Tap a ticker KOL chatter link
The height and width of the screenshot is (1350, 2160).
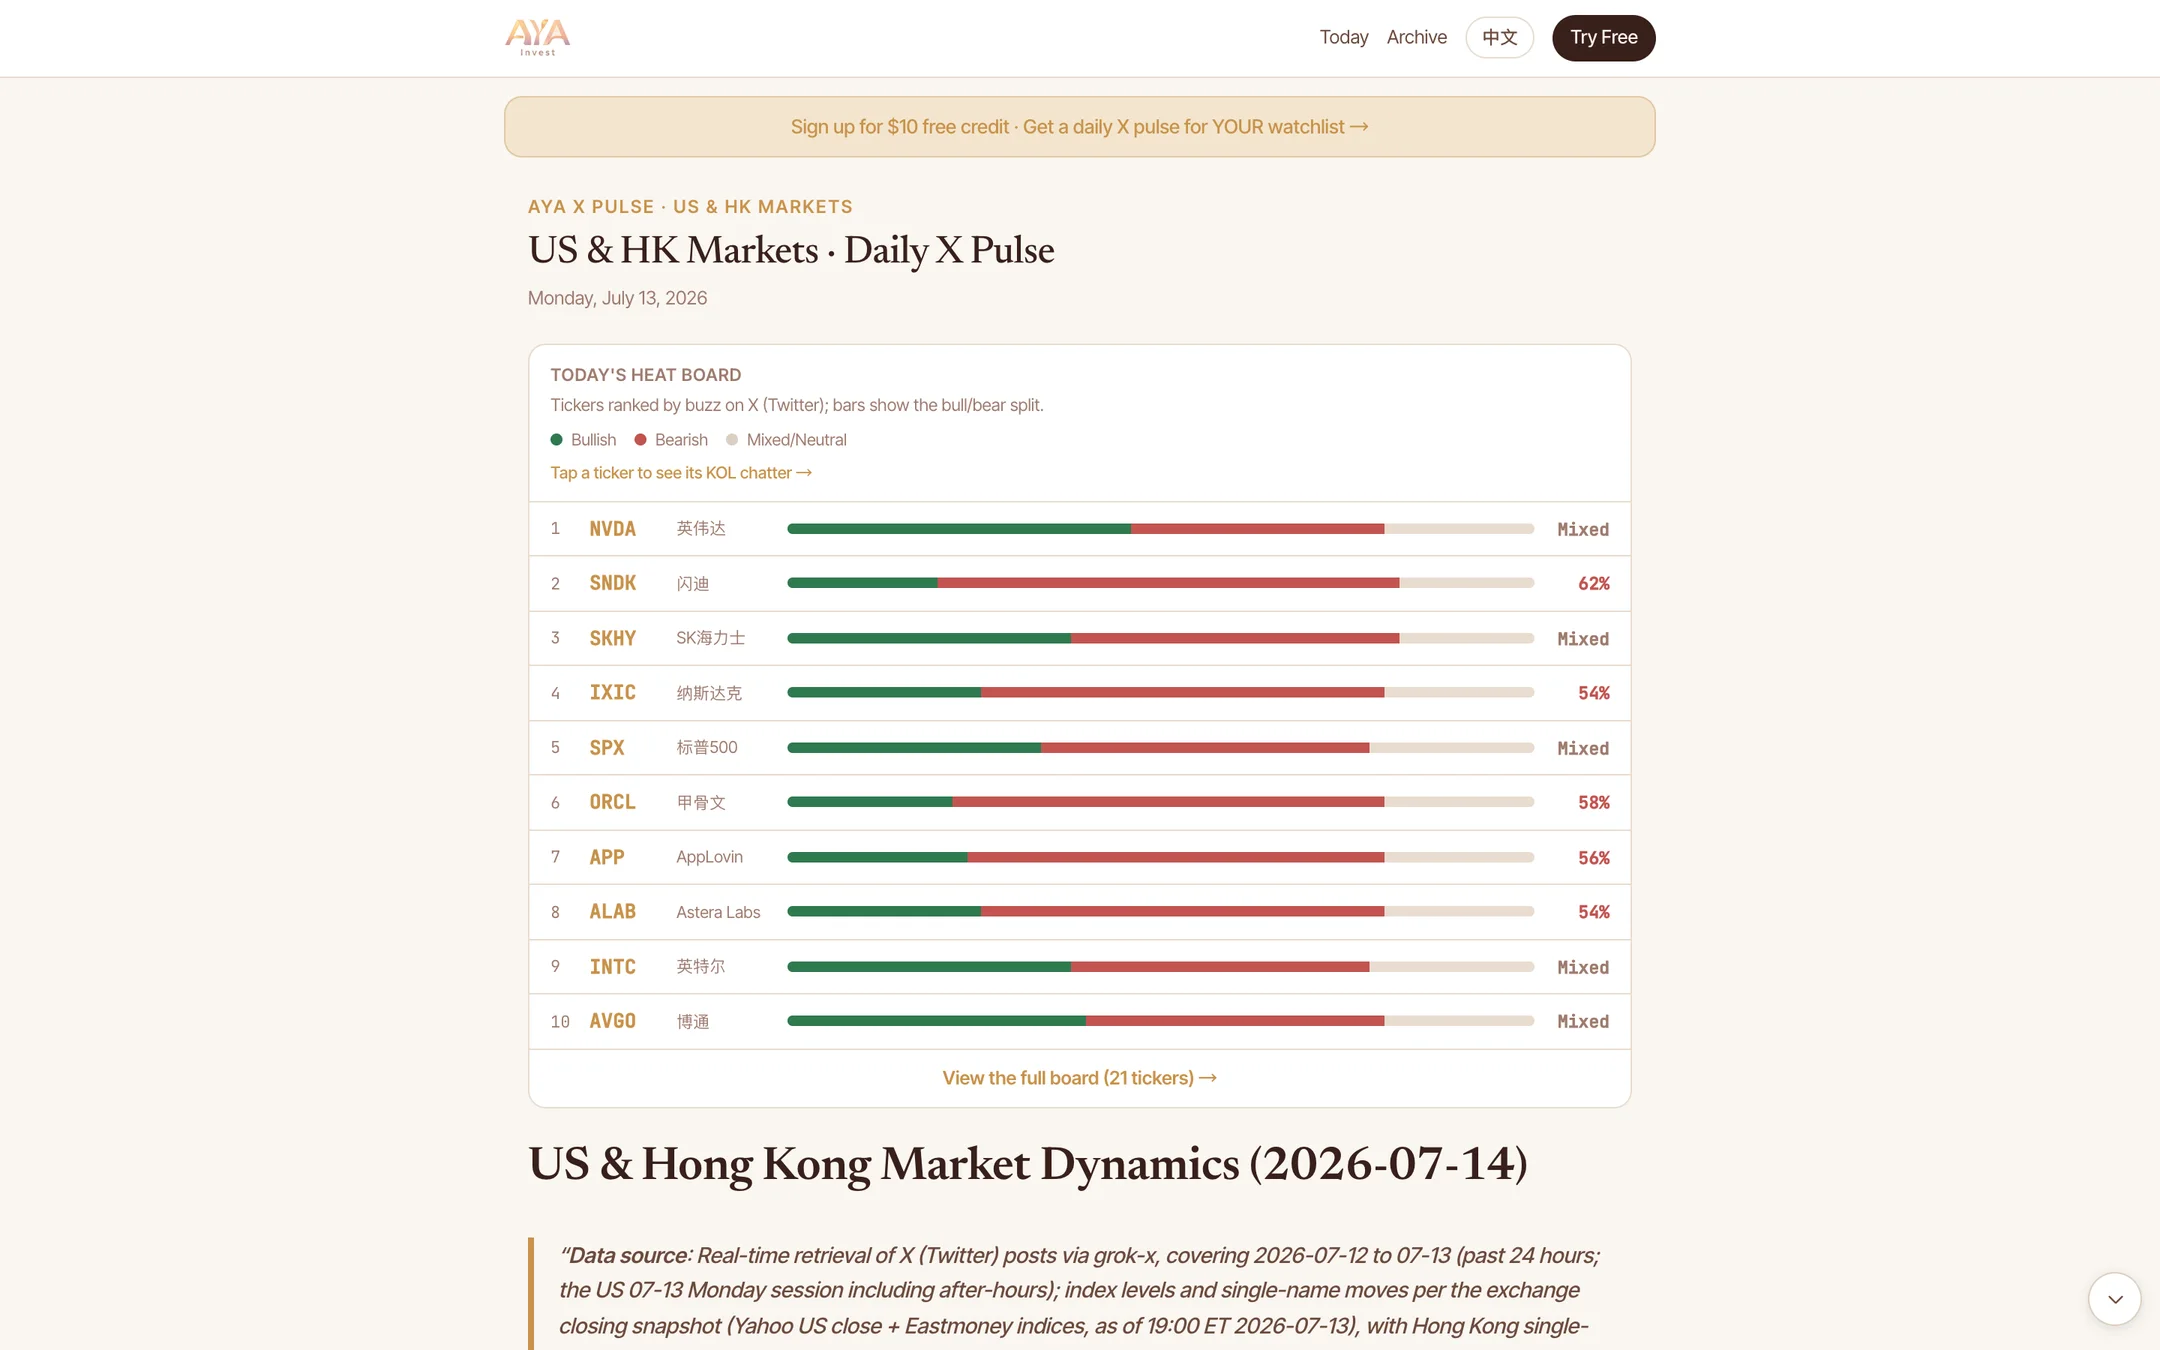point(681,473)
